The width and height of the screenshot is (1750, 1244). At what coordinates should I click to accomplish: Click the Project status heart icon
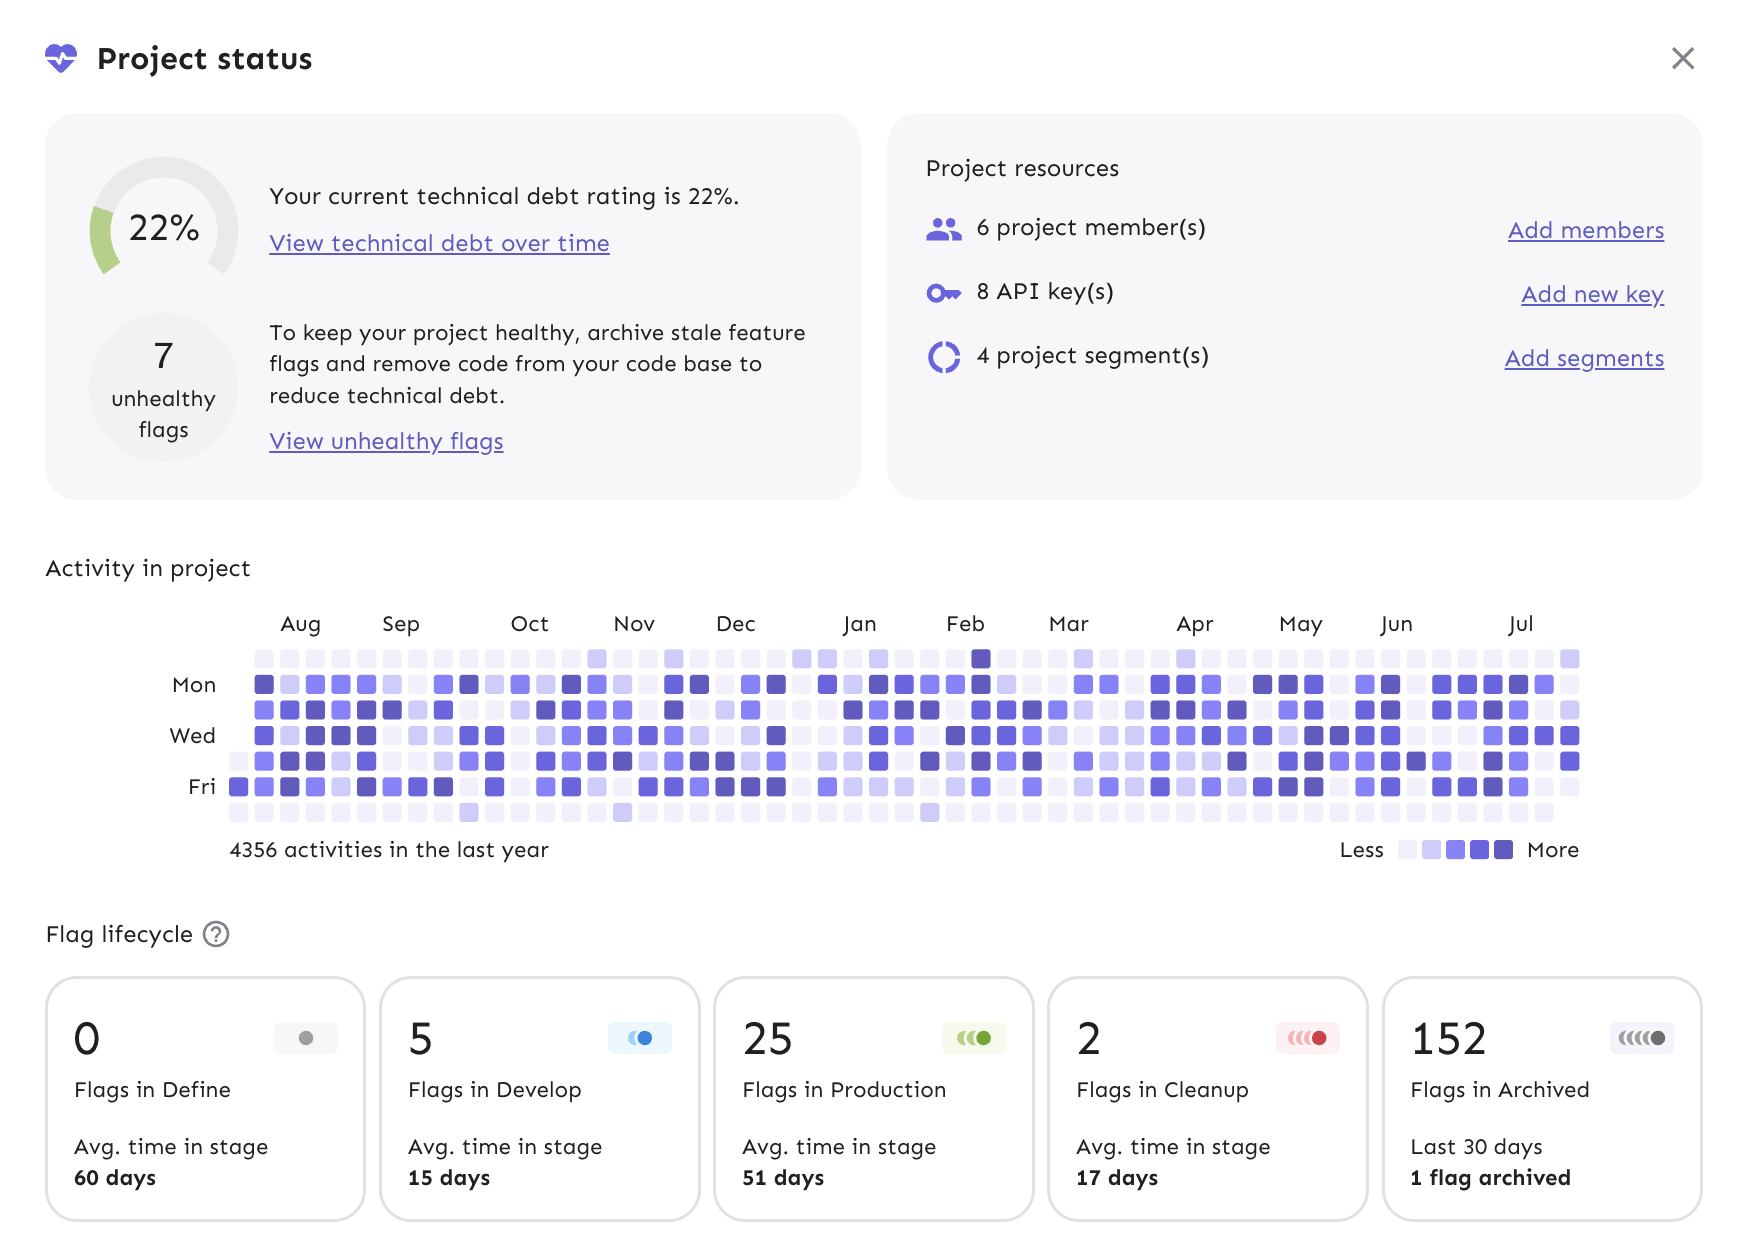[x=60, y=59]
